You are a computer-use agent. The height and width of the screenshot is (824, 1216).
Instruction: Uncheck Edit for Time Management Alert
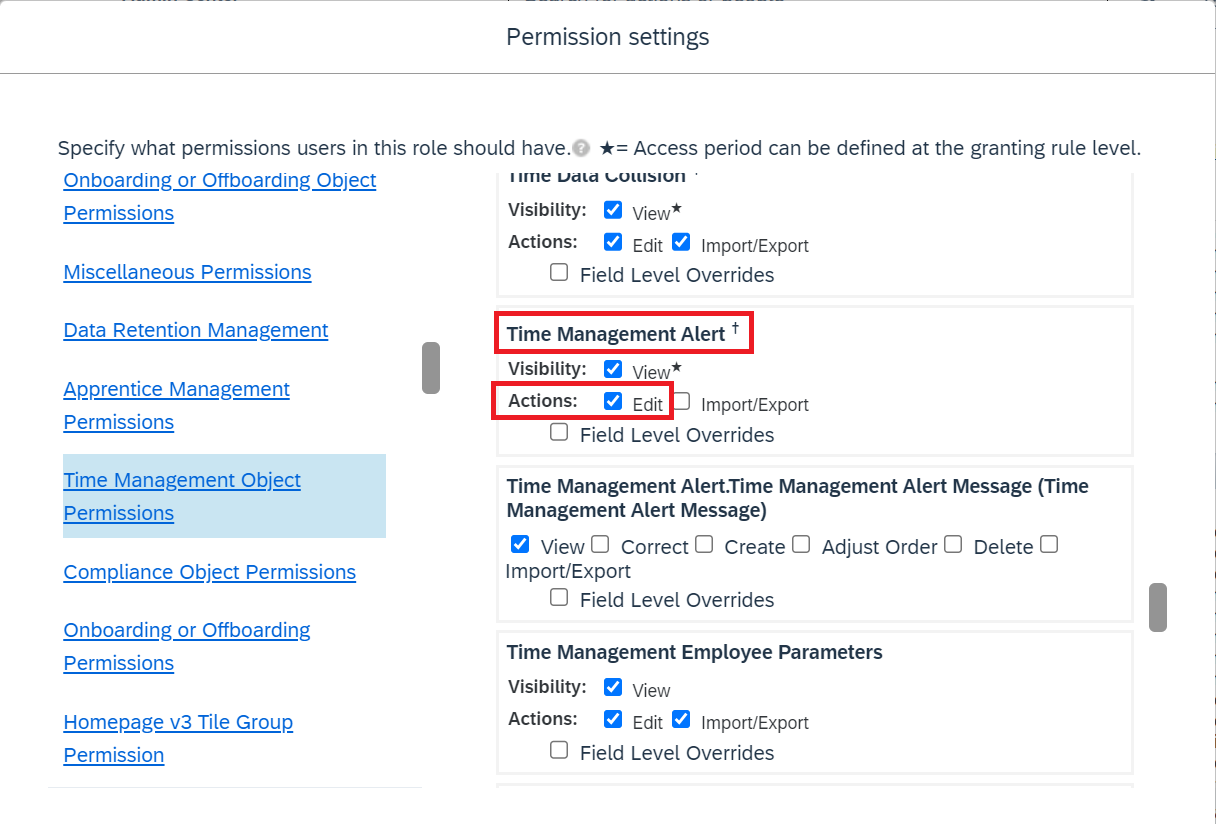click(613, 400)
